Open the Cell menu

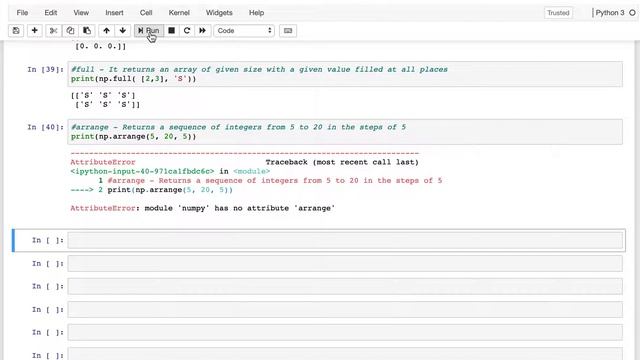coord(146,13)
